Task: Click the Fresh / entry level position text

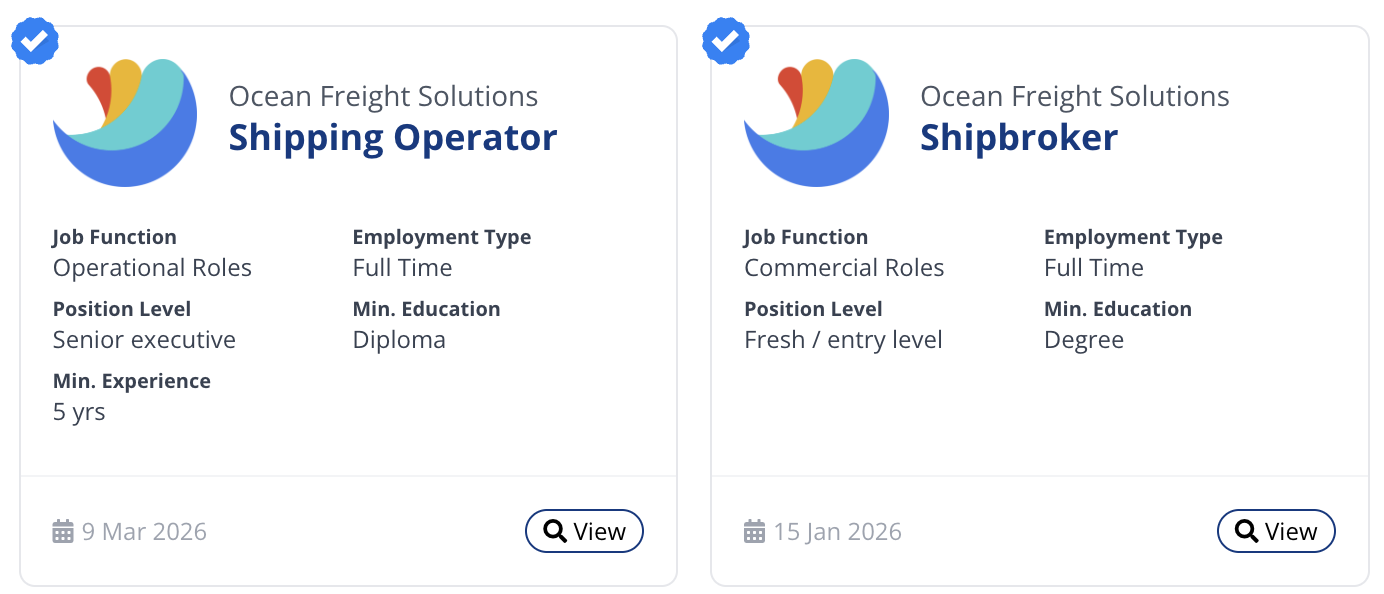Action: [x=843, y=340]
